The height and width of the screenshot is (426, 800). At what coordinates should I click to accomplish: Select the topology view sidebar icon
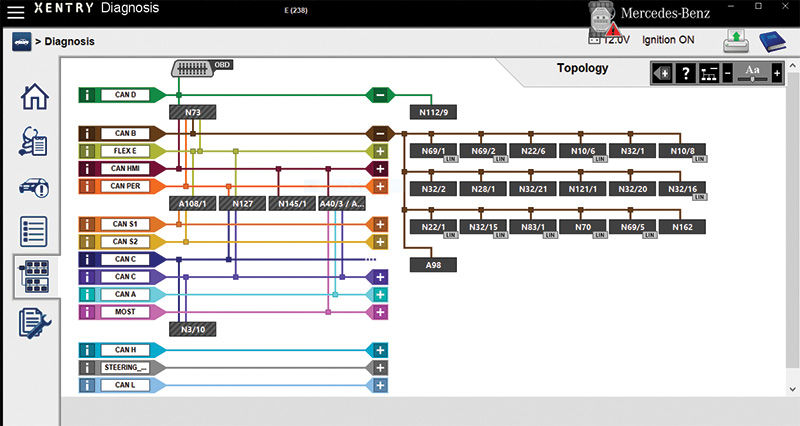tap(34, 276)
